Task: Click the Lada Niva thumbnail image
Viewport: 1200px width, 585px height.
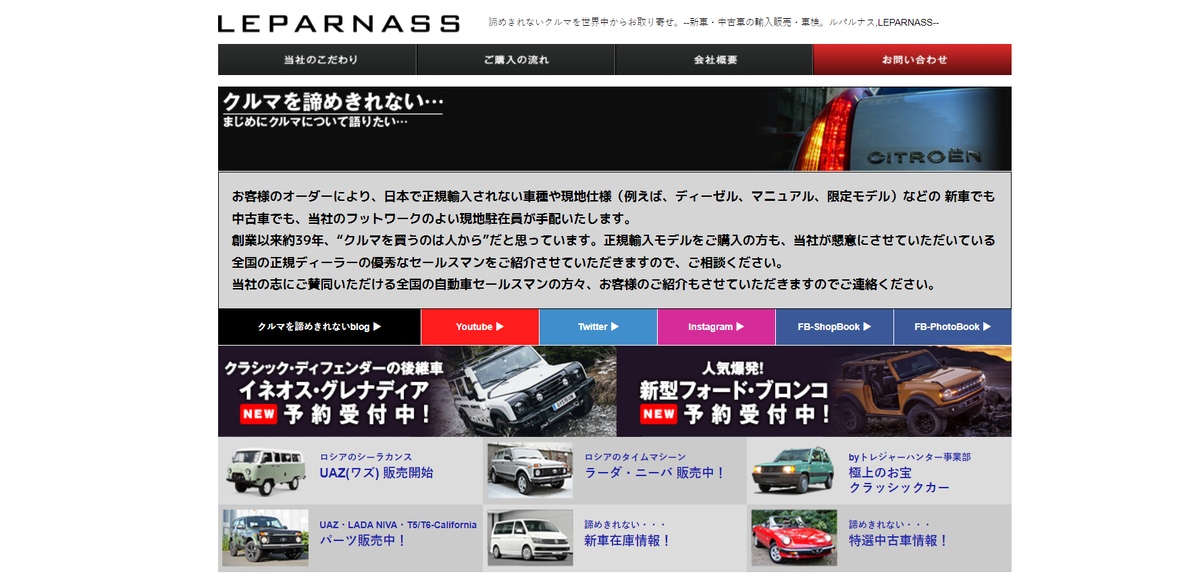Action: (530, 471)
